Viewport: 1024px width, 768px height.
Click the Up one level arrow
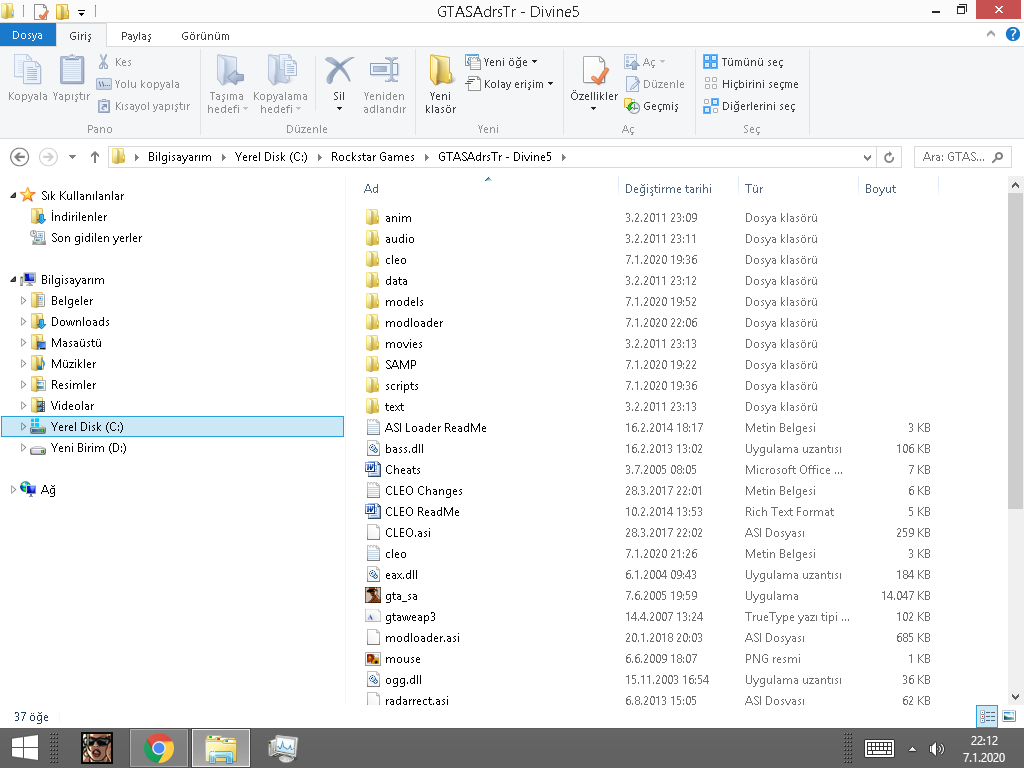(95, 157)
